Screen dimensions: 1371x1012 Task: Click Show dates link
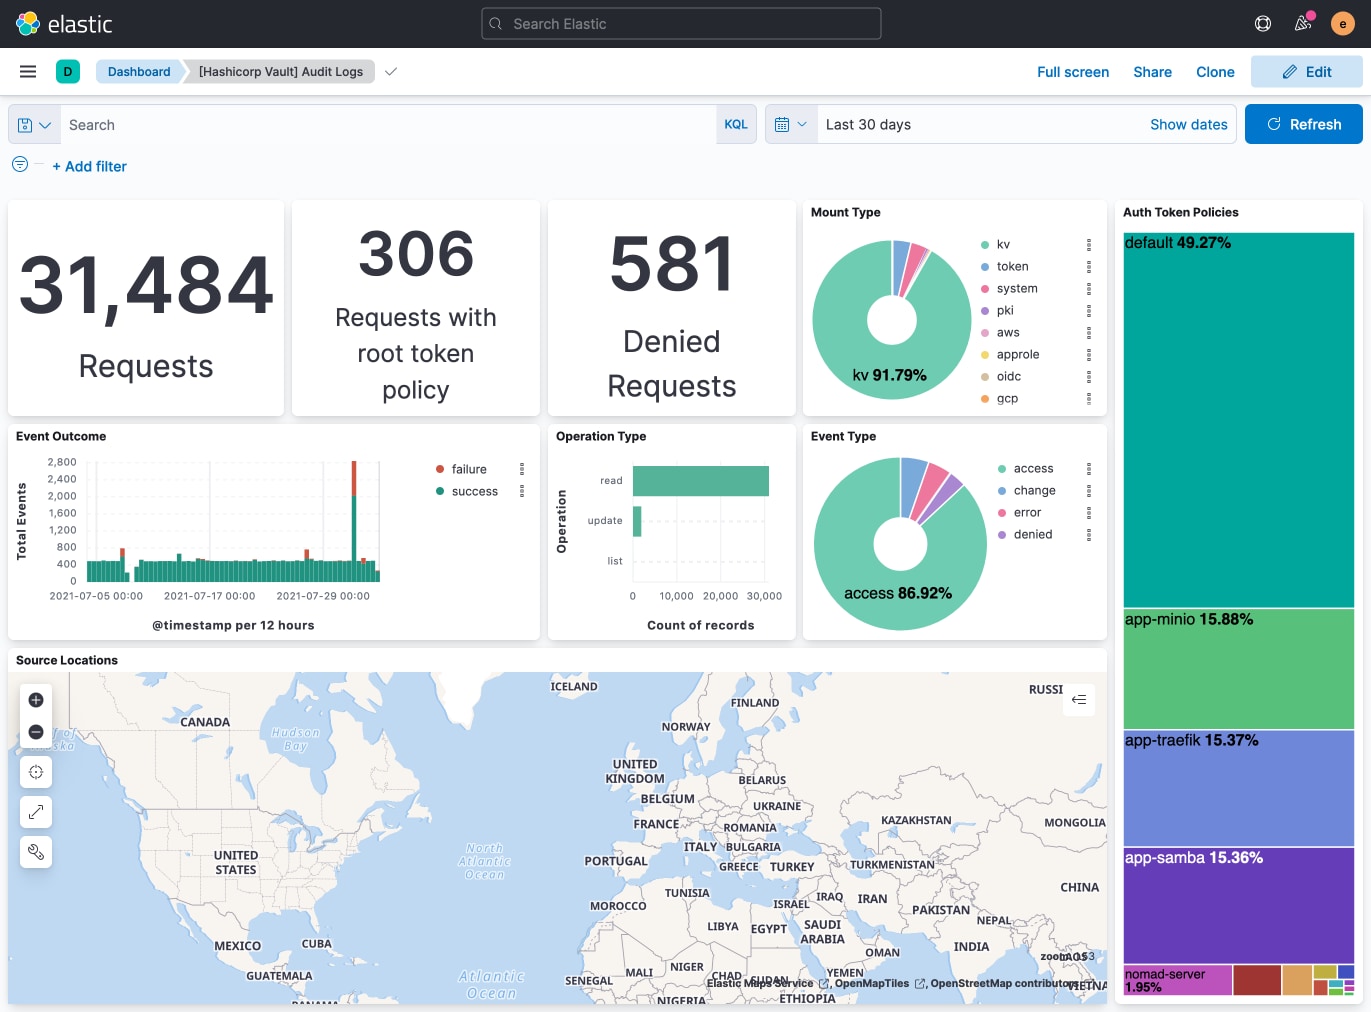tap(1189, 125)
